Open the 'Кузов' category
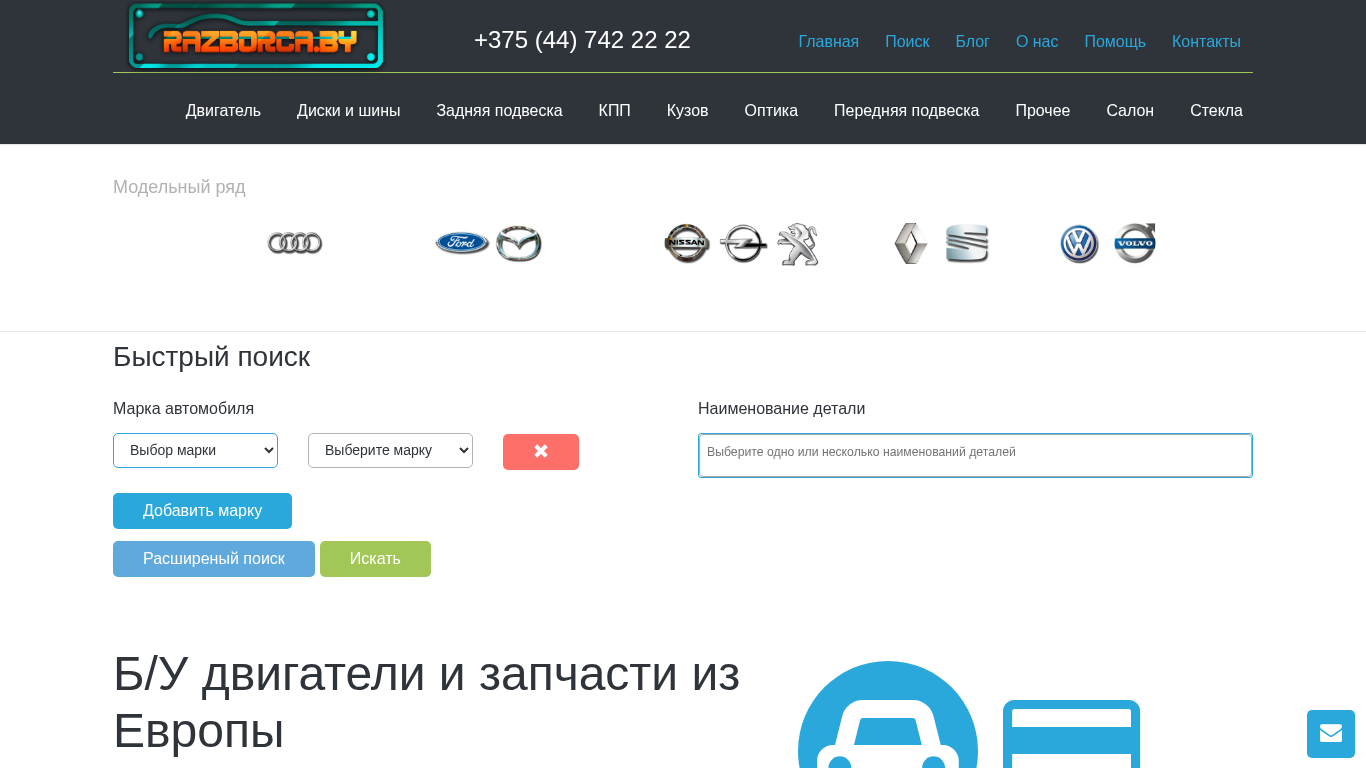This screenshot has height=768, width=1366. coord(688,111)
